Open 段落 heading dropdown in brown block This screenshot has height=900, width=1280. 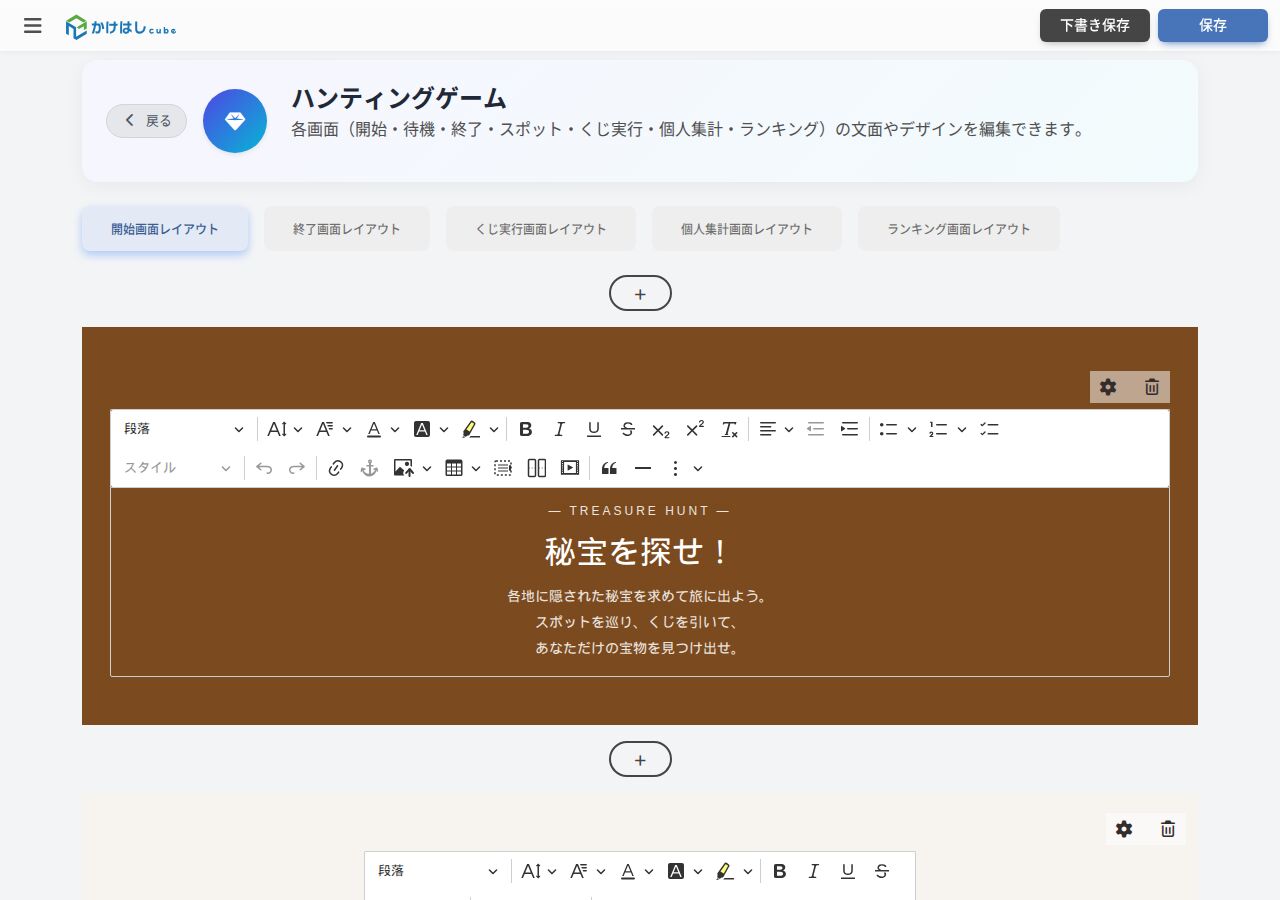[183, 429]
